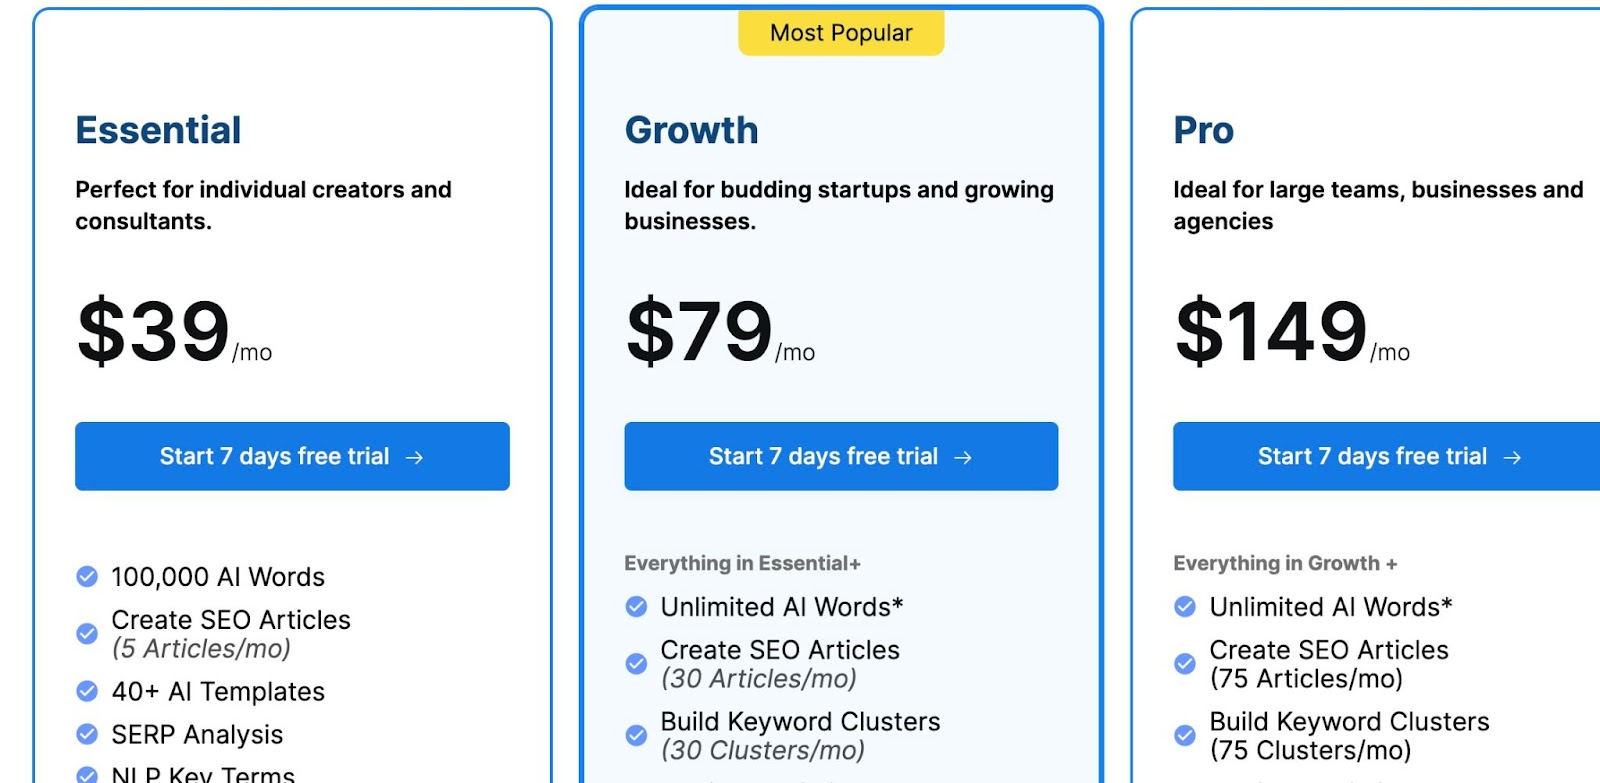Start the Pro plan 7 days free trial

tap(1388, 456)
